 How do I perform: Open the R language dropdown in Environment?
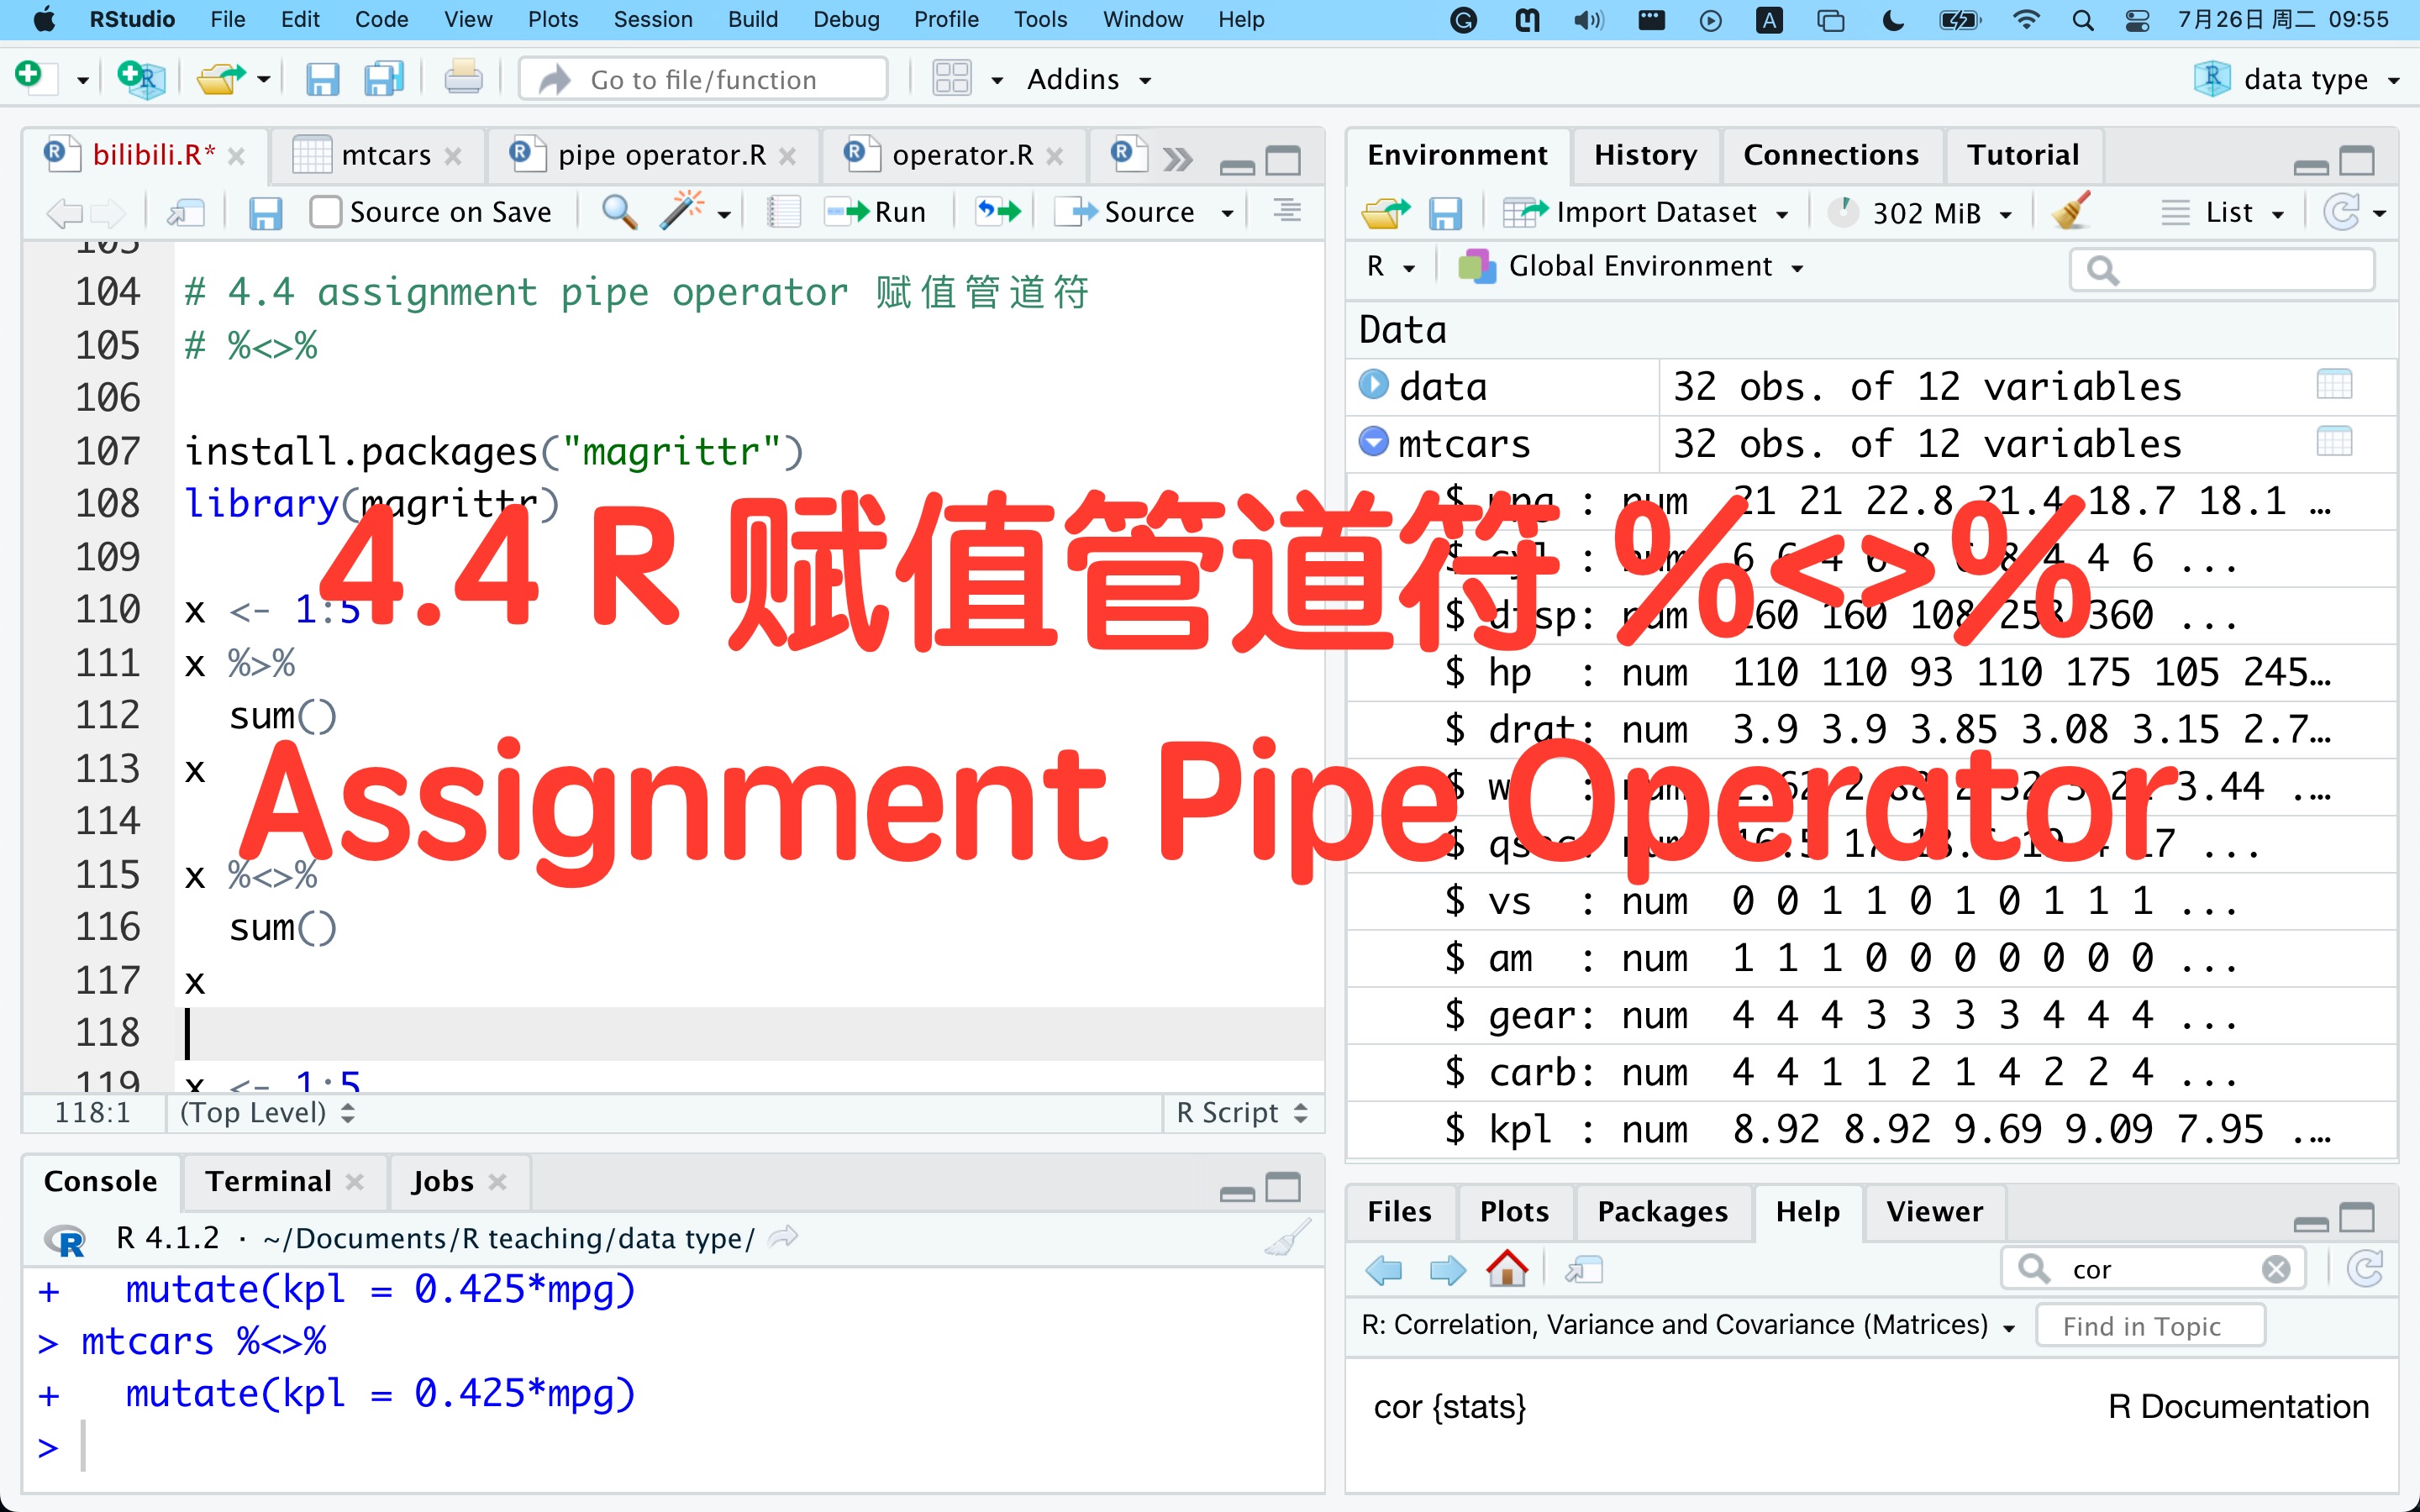1390,267
